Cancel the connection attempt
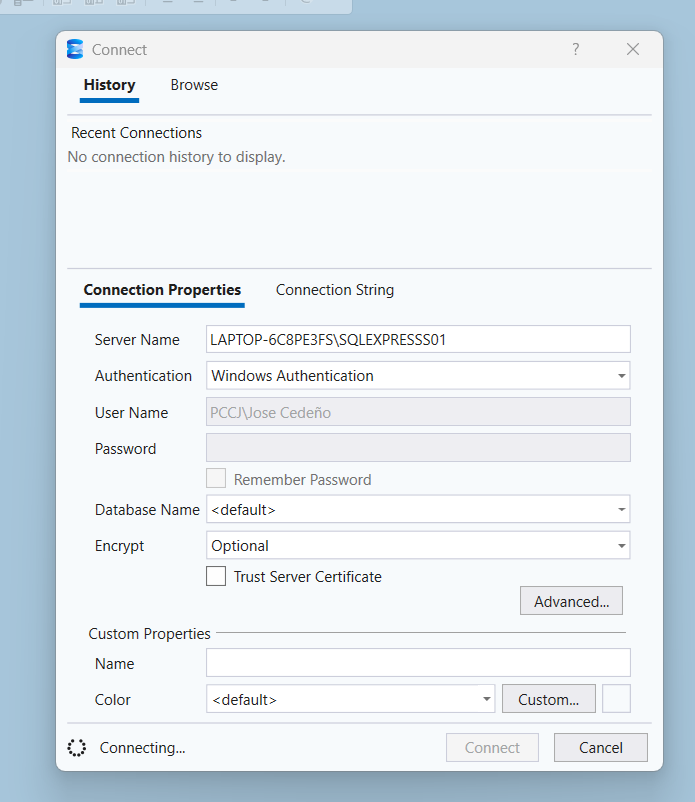 point(600,748)
